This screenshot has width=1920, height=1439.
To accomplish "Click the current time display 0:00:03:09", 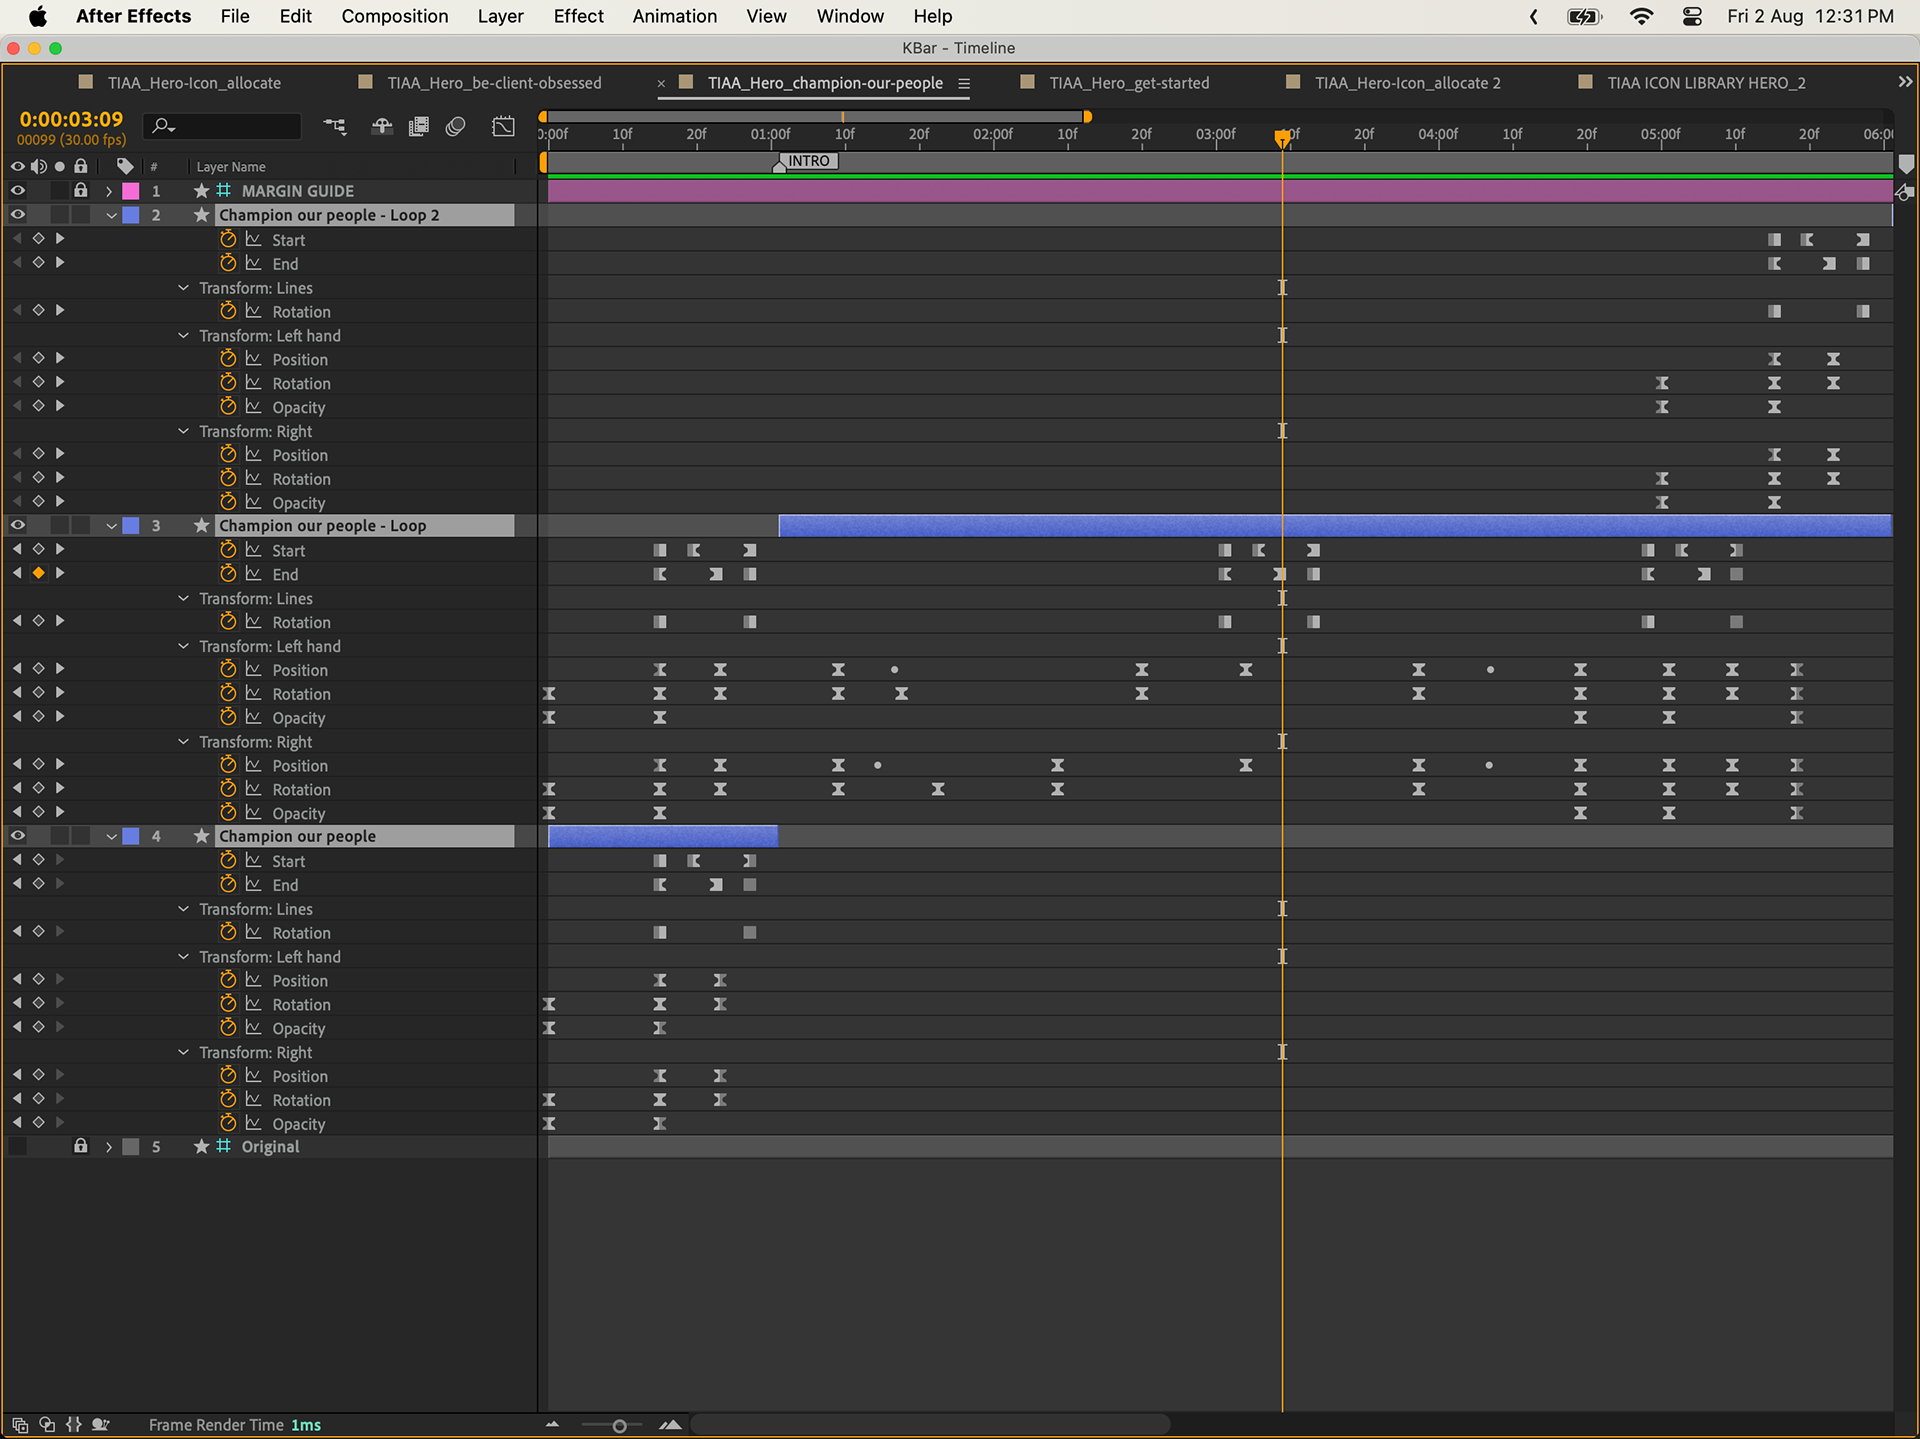I will tap(71, 119).
